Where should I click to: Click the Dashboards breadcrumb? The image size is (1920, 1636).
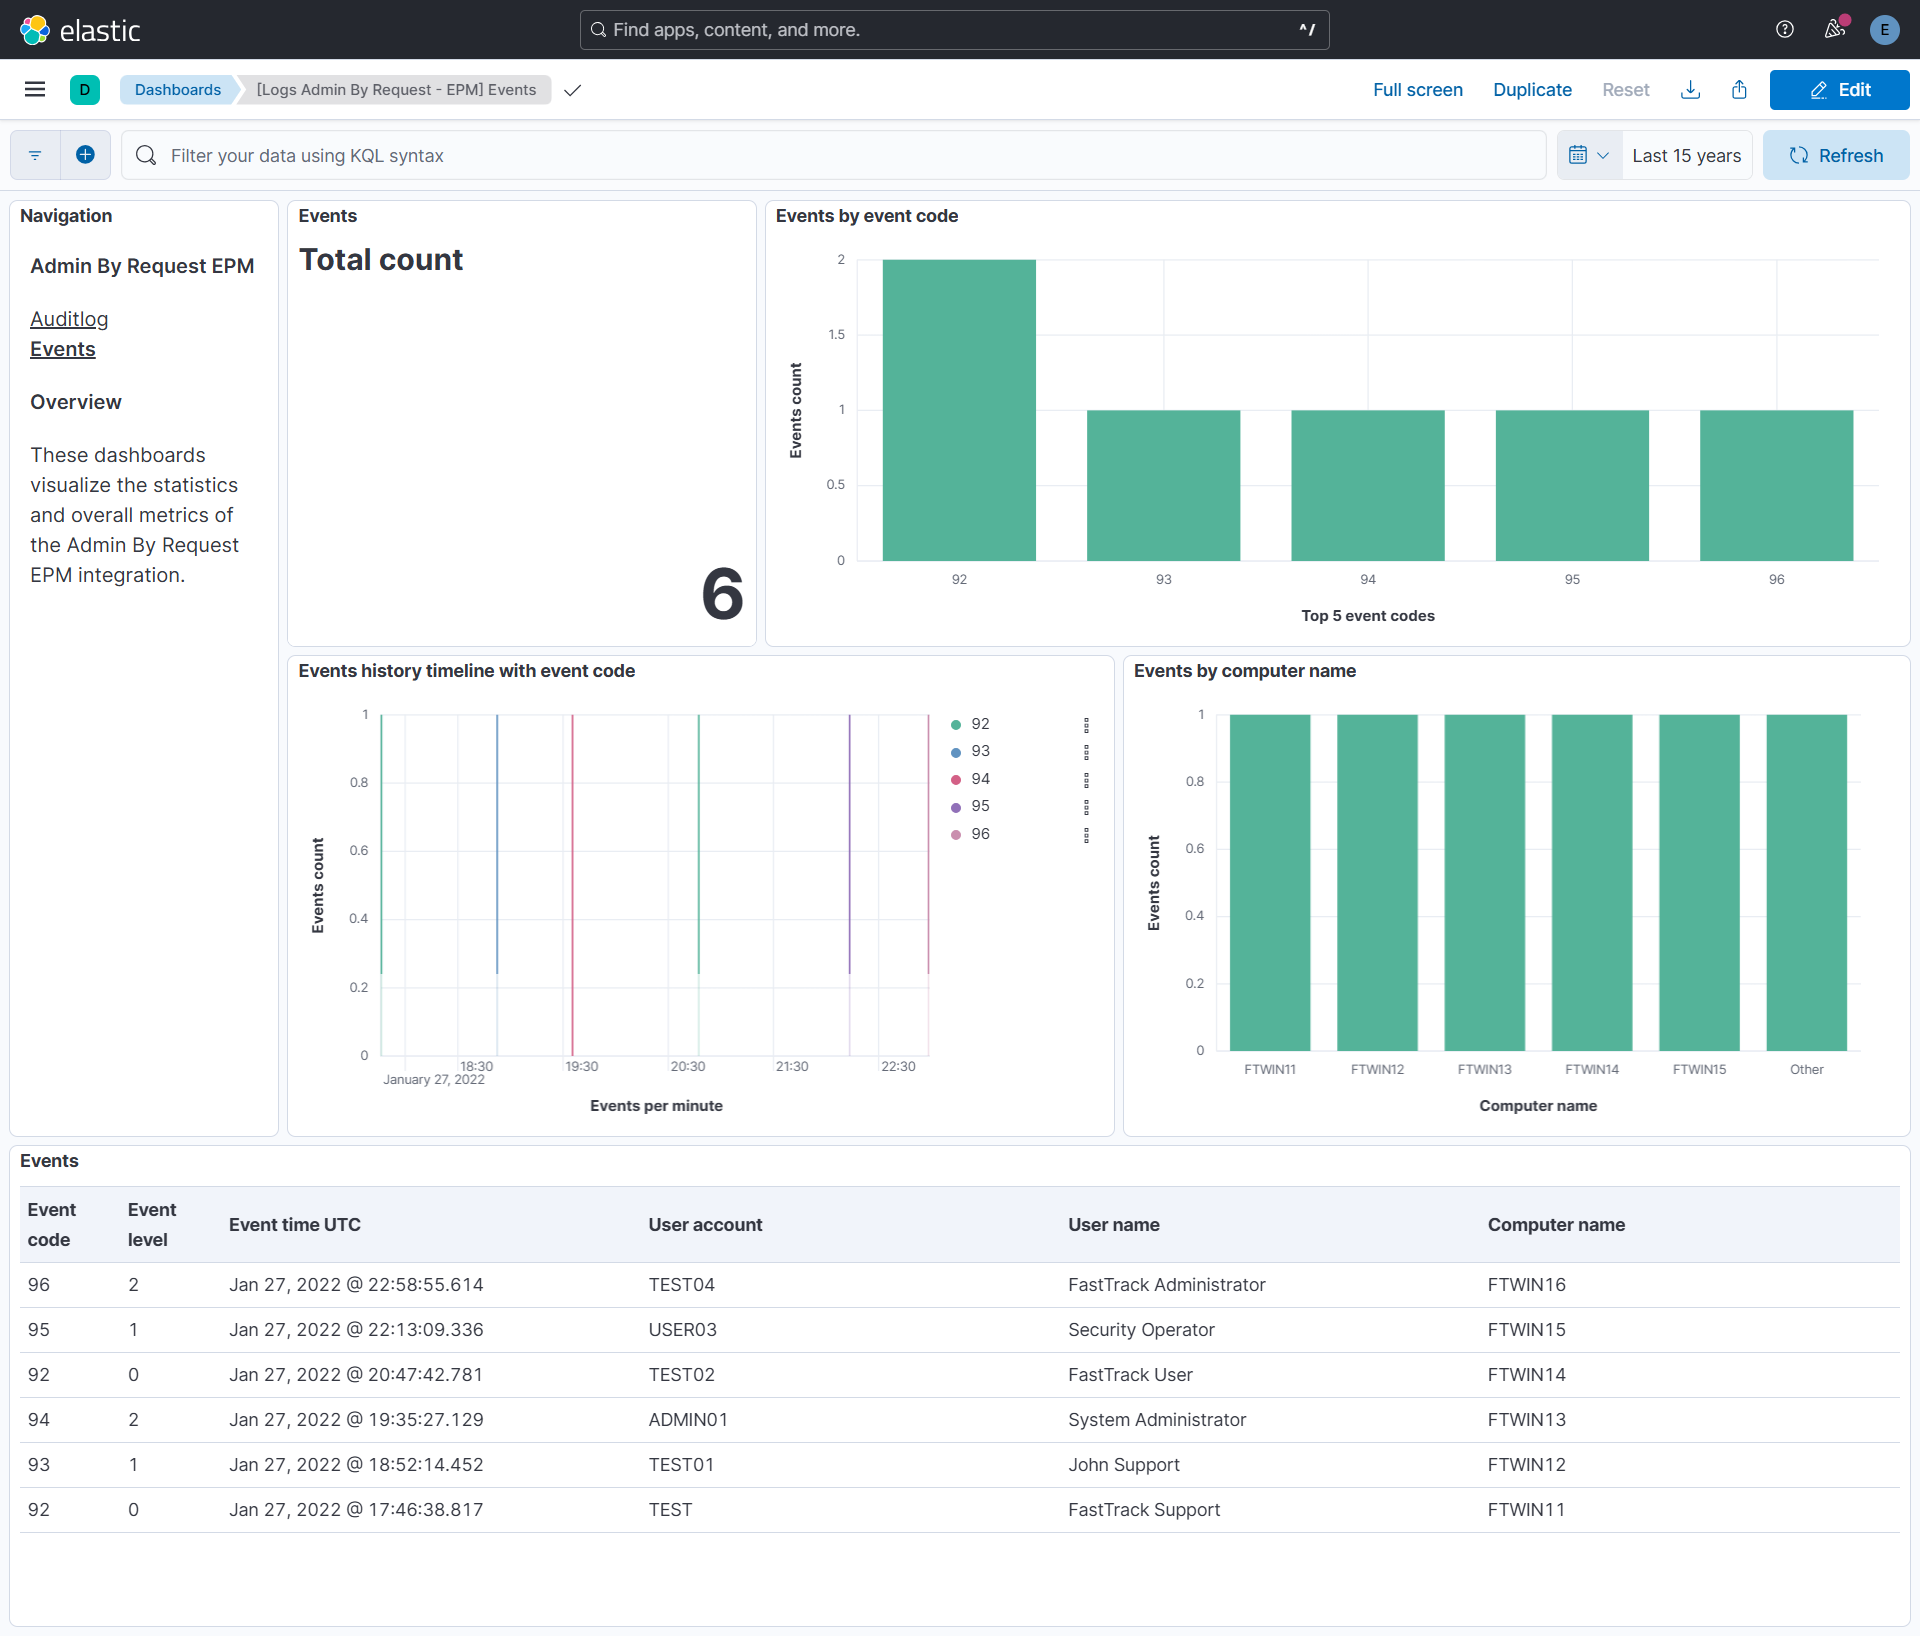178,90
